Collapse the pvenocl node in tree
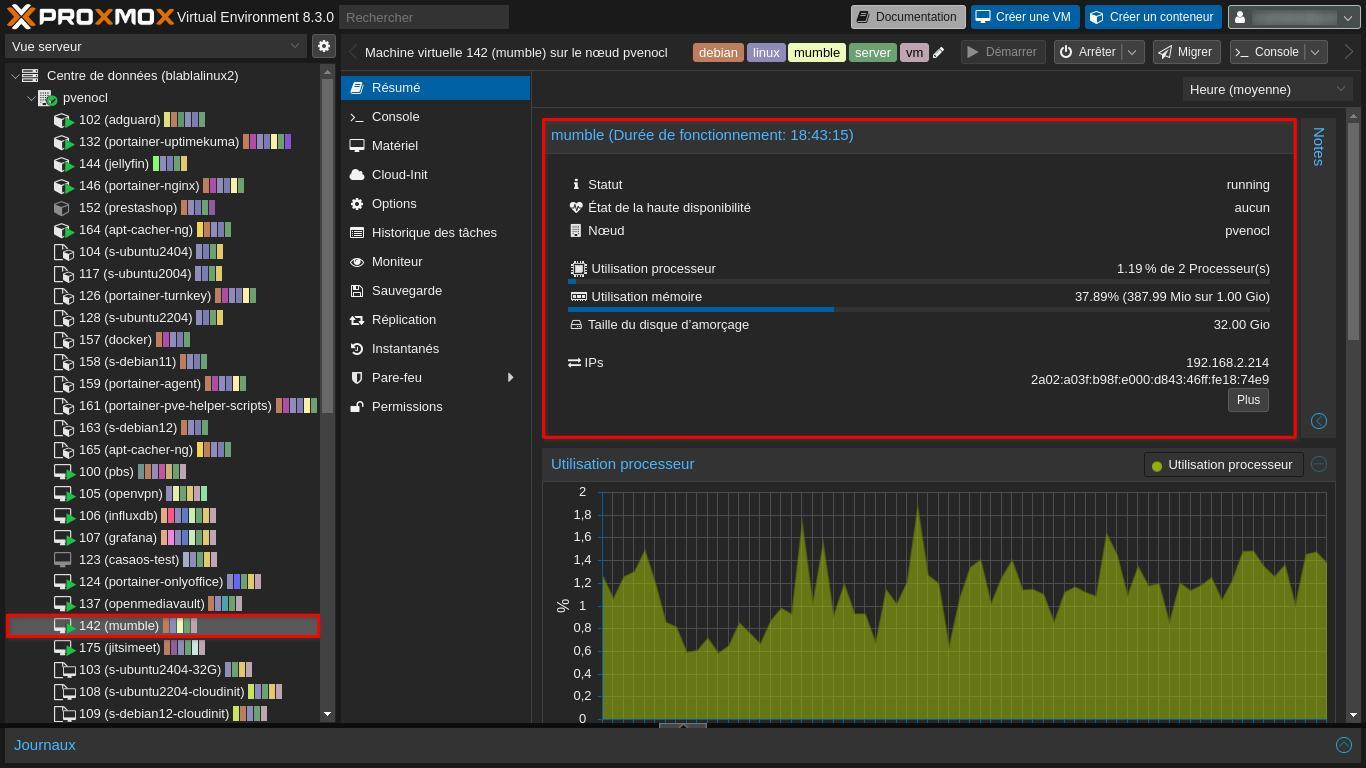This screenshot has height=768, width=1366. [x=30, y=98]
